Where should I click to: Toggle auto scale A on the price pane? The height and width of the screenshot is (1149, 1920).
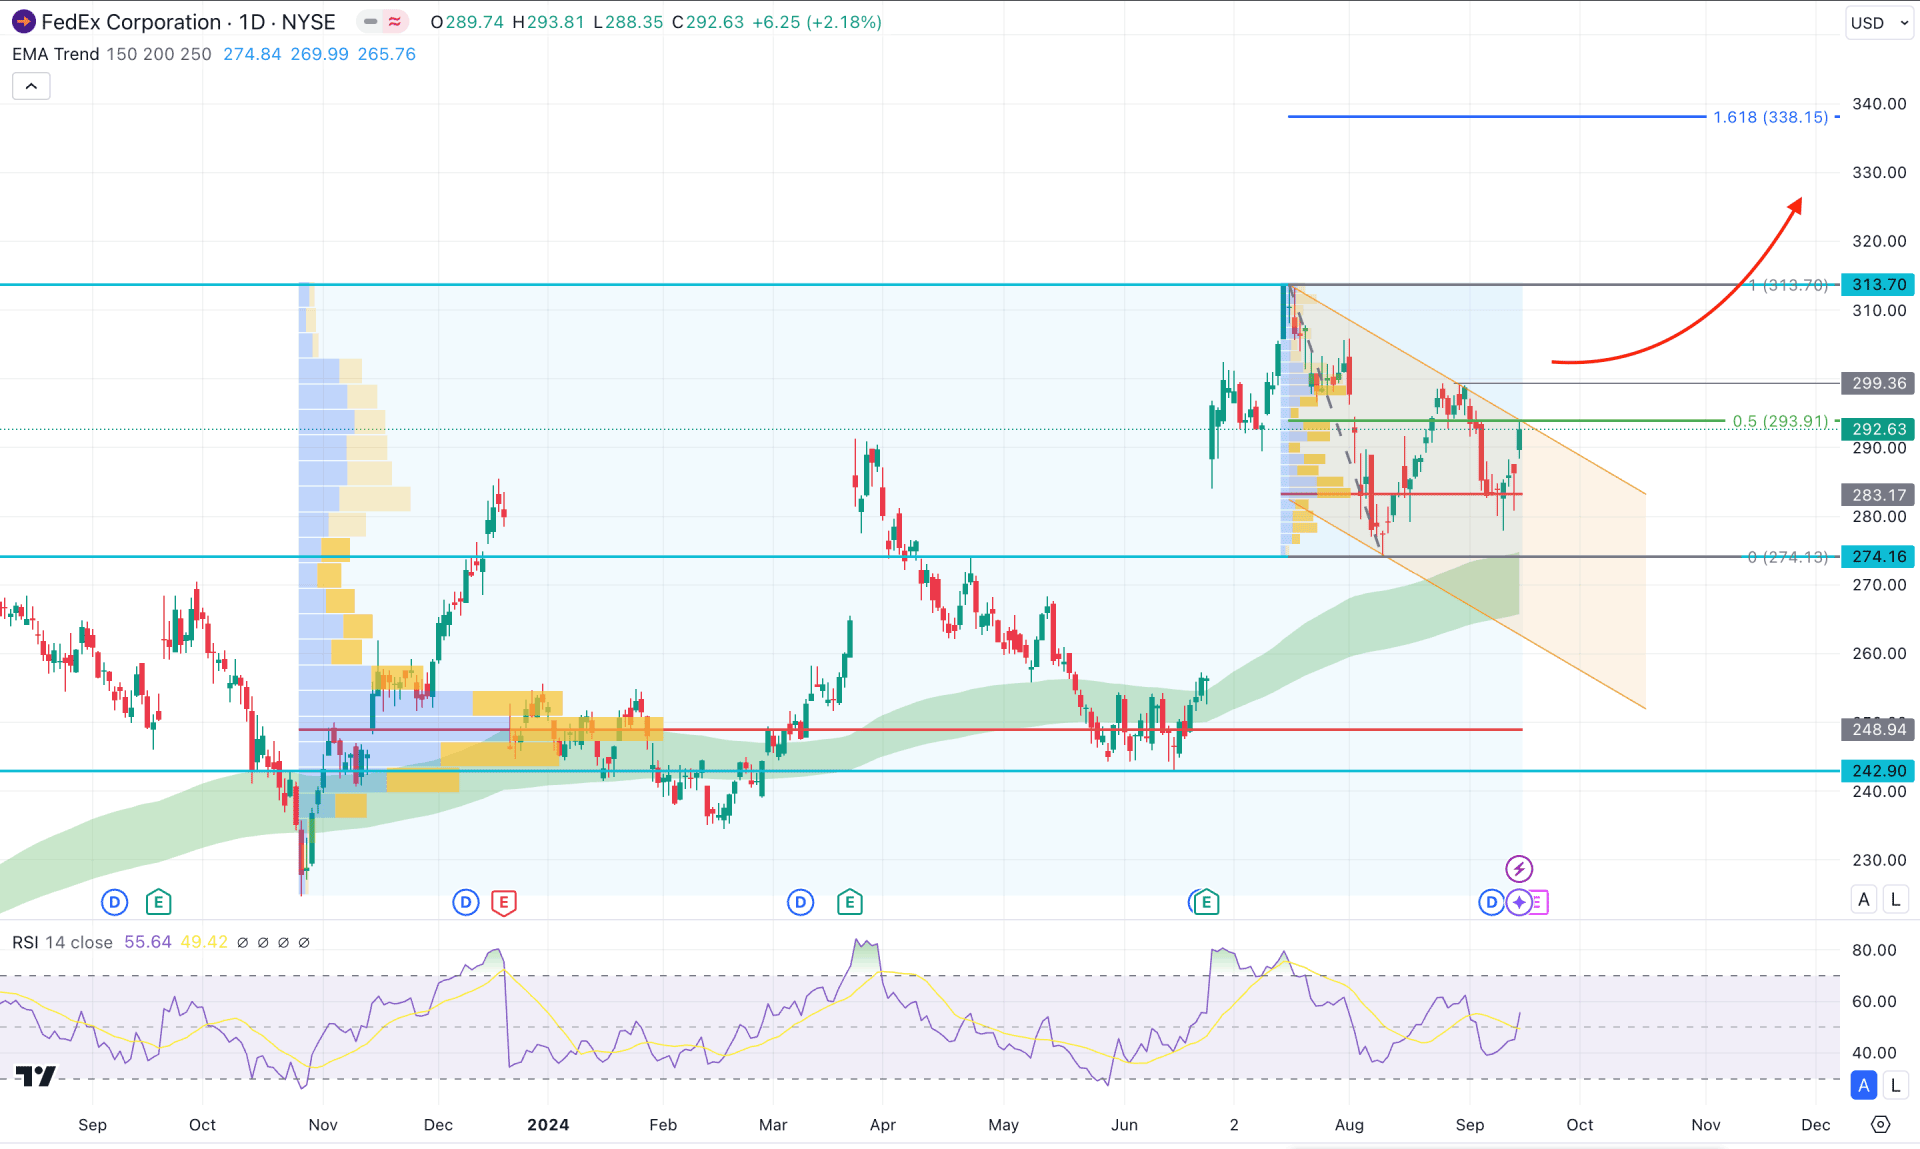(x=1864, y=899)
